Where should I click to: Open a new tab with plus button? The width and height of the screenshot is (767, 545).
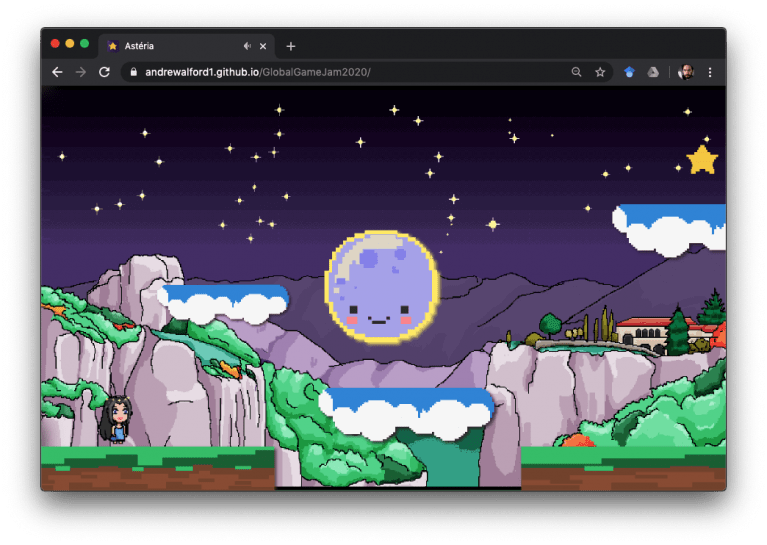[291, 46]
